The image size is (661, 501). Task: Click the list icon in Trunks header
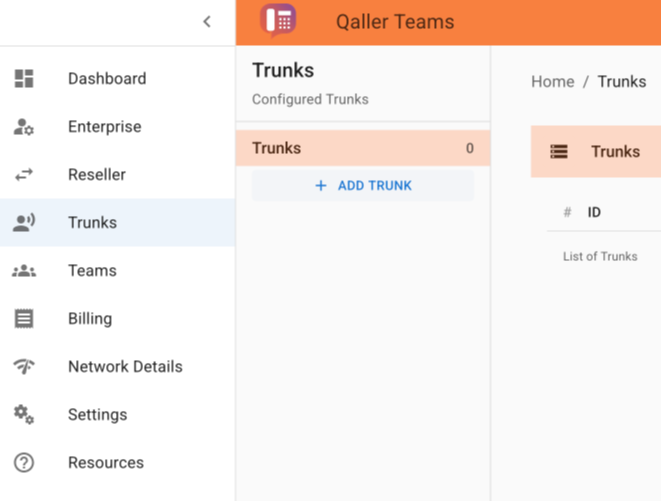point(559,151)
